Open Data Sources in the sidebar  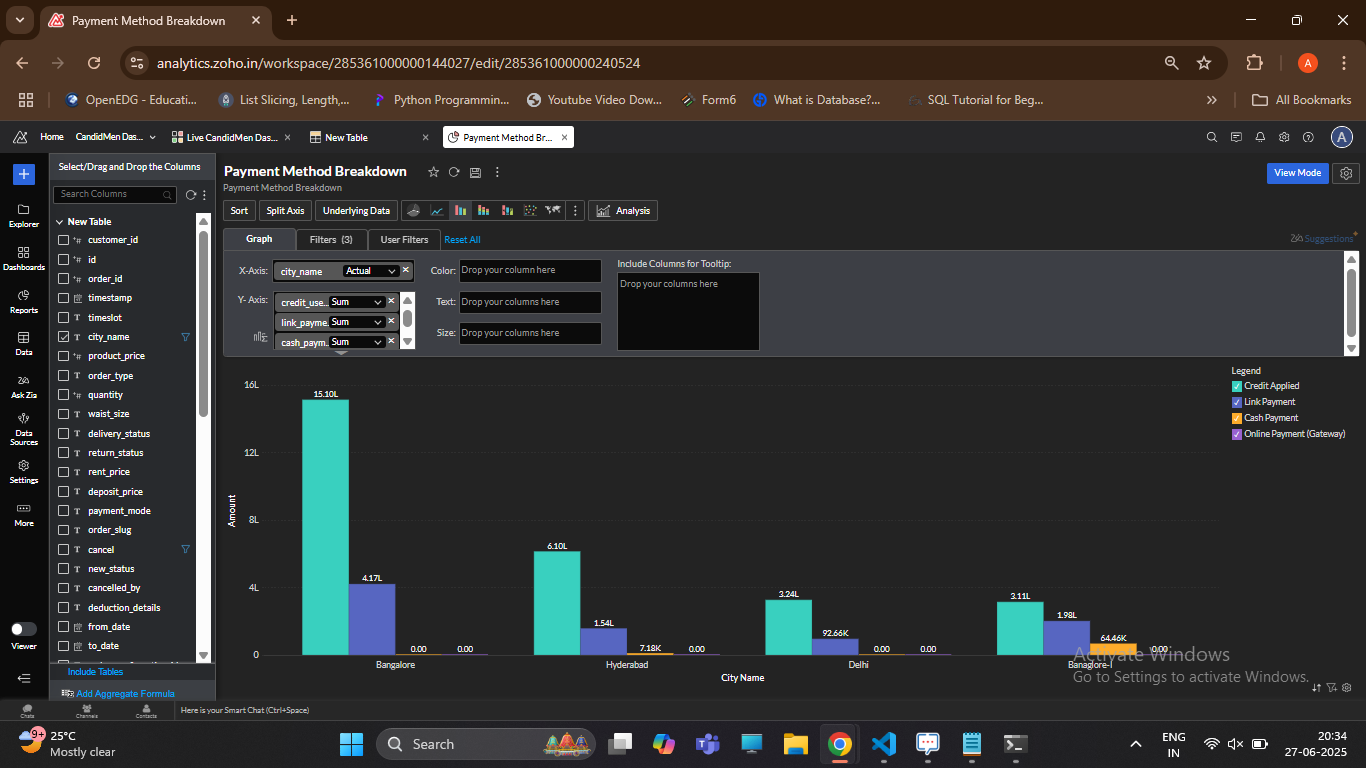click(x=24, y=429)
